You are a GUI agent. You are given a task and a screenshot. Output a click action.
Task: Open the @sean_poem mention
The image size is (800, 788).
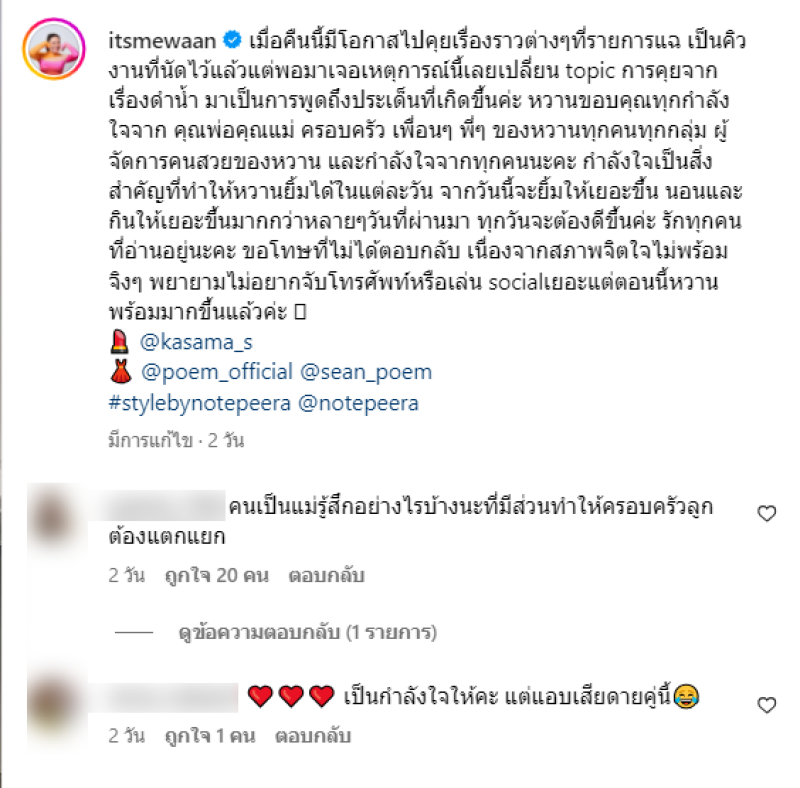pyautogui.click(x=366, y=372)
